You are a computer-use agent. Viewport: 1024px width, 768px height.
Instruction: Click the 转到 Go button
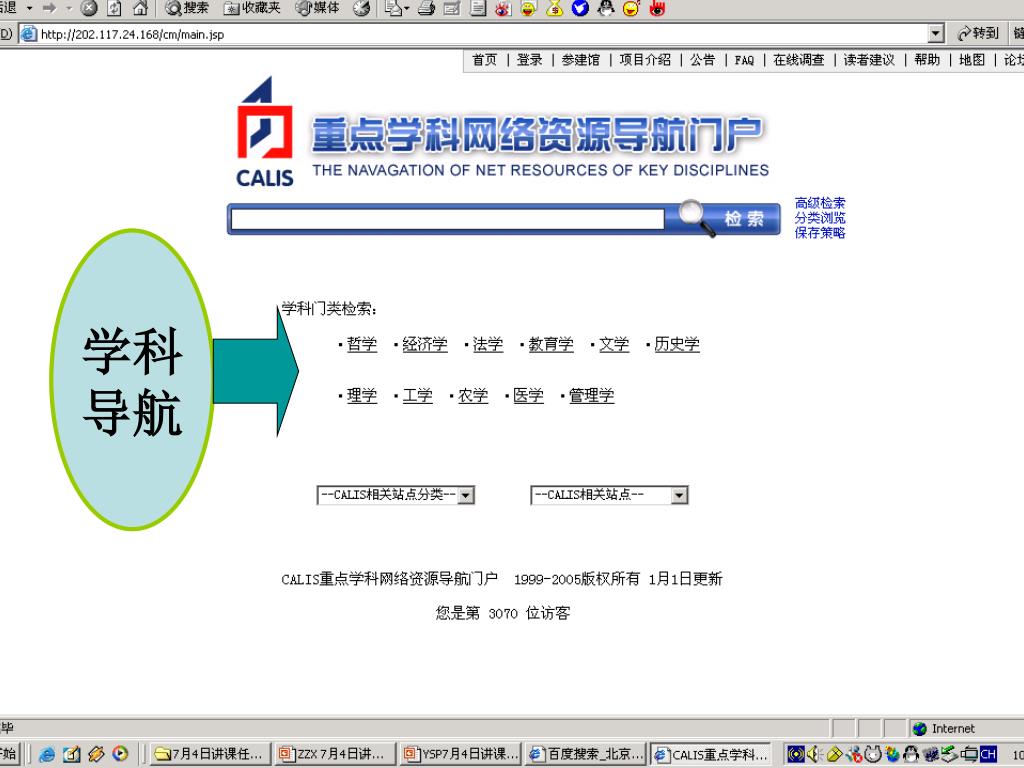pyautogui.click(x=978, y=33)
